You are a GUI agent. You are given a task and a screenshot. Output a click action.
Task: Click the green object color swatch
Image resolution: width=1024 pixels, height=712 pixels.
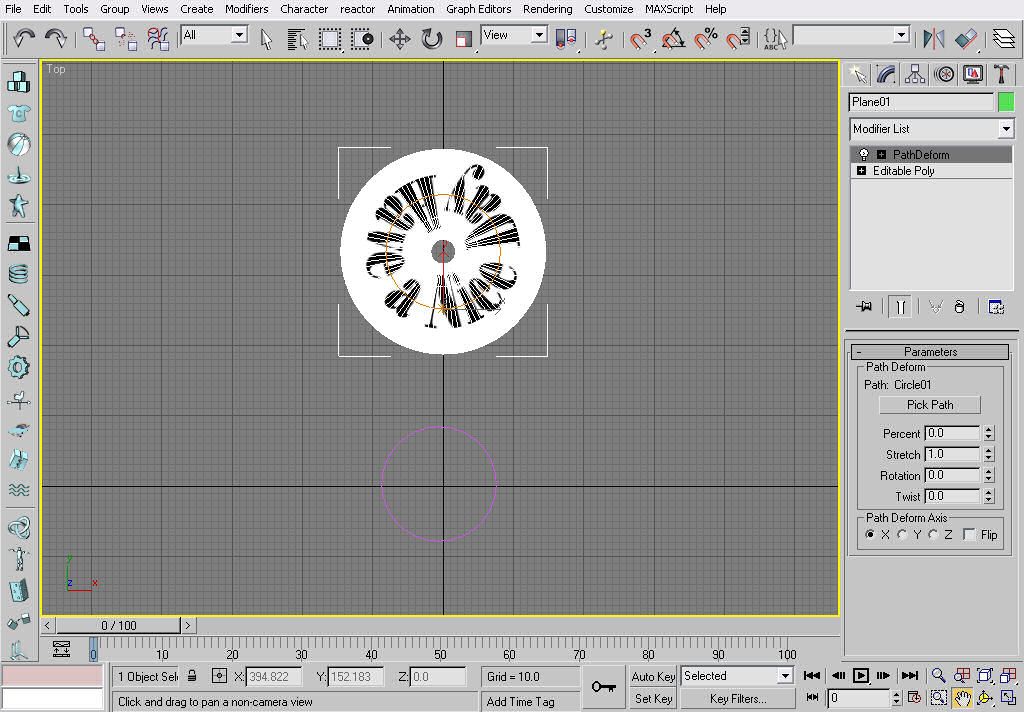[x=1006, y=102]
